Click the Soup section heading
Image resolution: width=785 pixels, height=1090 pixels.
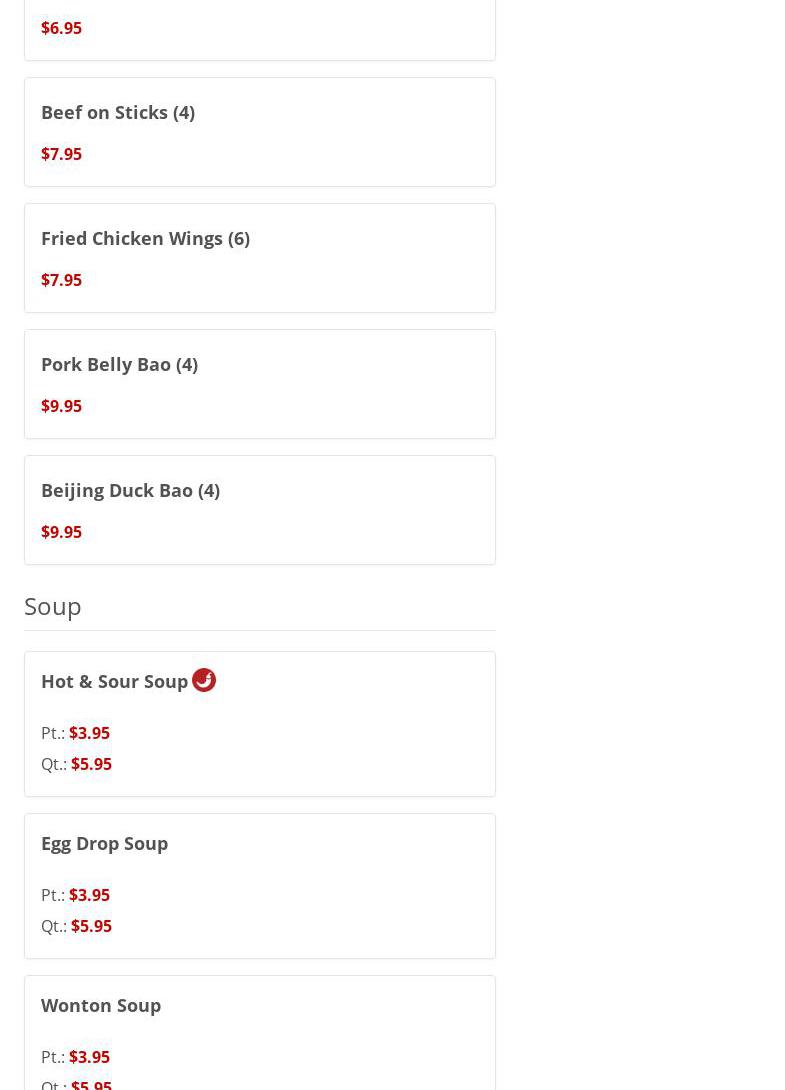[53, 606]
